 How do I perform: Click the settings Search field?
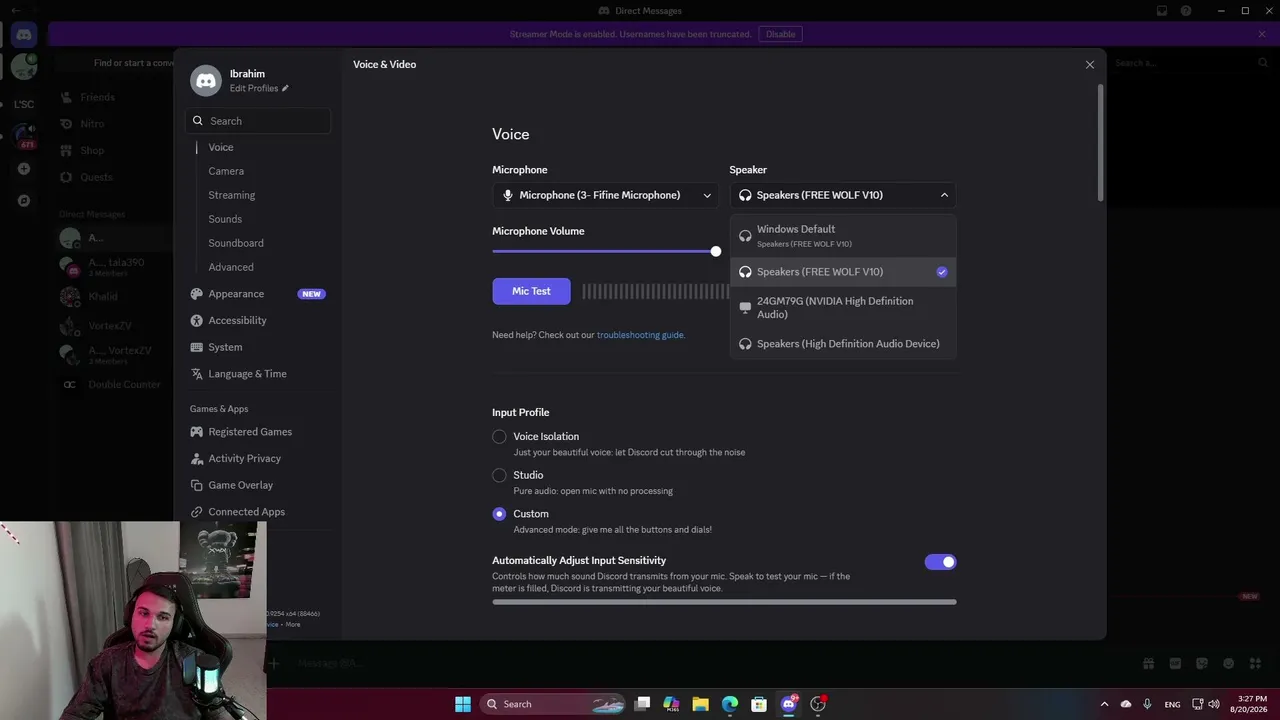click(258, 121)
